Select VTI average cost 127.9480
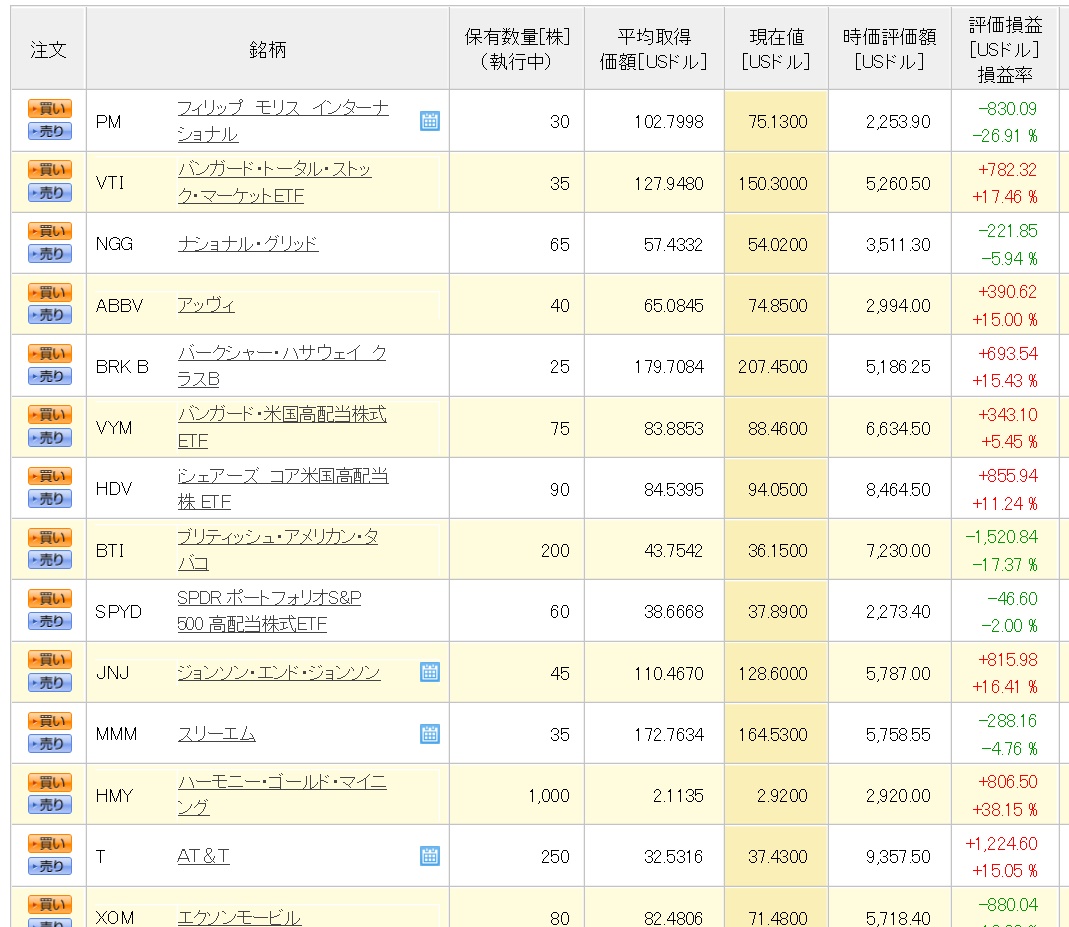Screen dimensions: 1069x927 (x=668, y=183)
